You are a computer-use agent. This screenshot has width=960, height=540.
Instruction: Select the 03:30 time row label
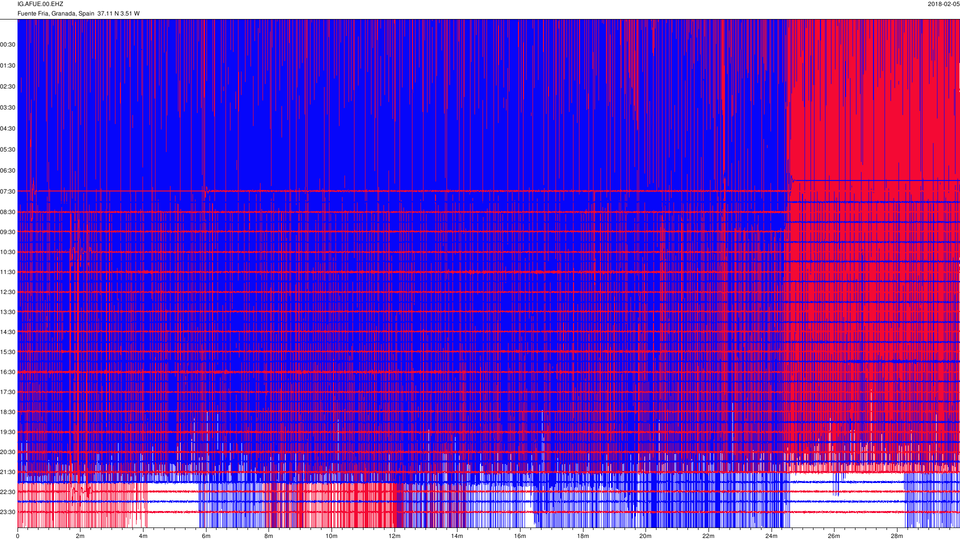(x=8, y=108)
